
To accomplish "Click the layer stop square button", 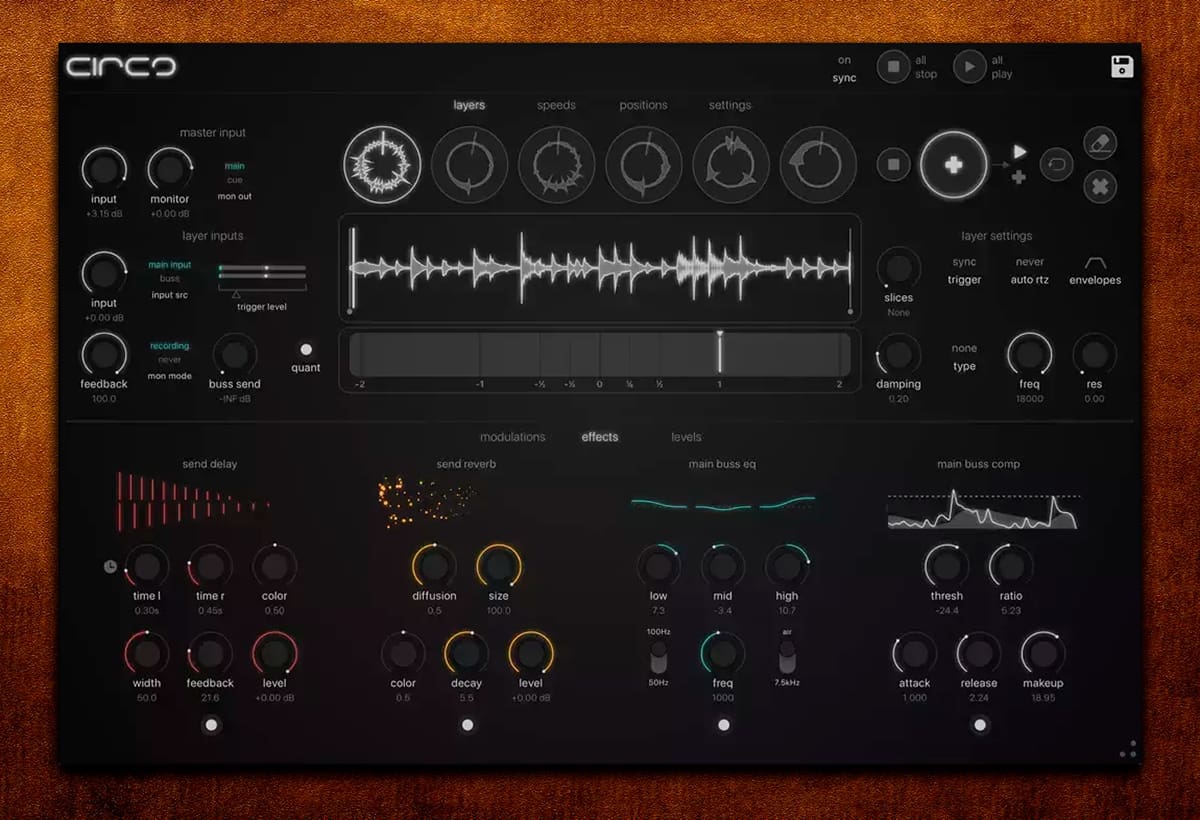I will [x=893, y=165].
